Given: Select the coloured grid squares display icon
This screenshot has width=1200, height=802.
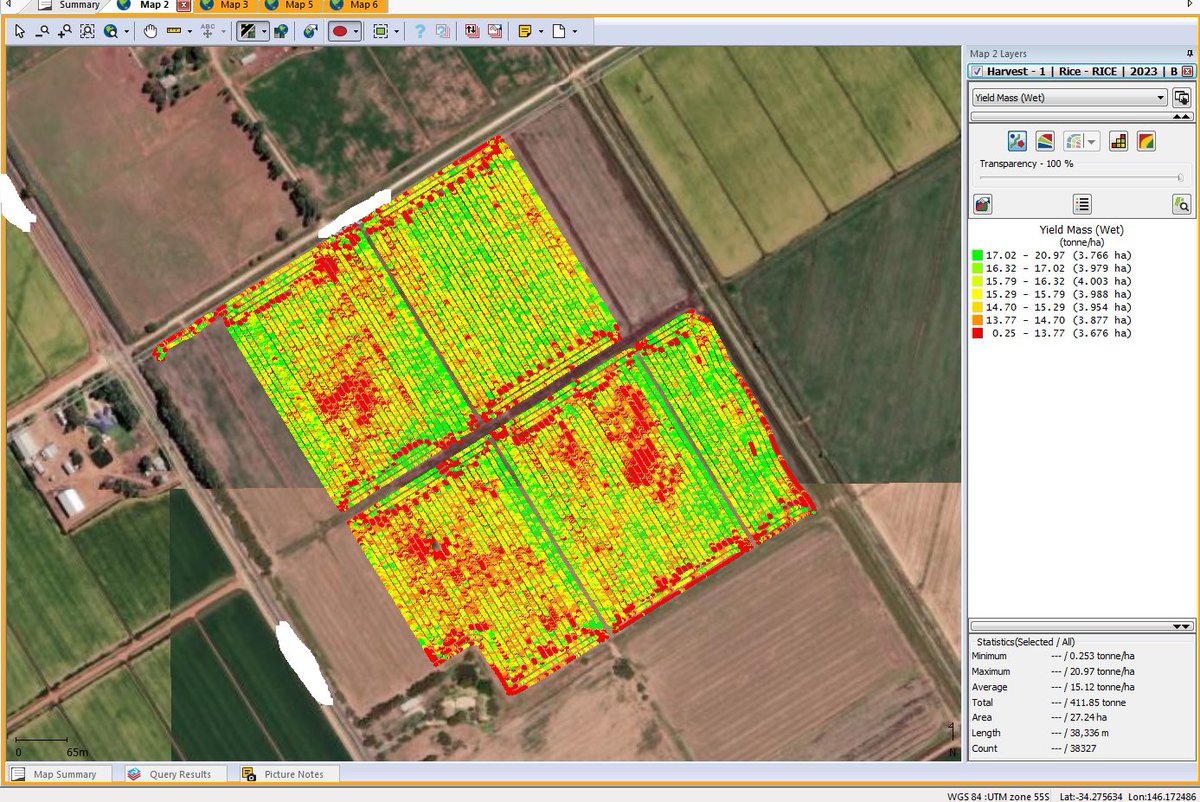Looking at the screenshot, I should [1119, 141].
